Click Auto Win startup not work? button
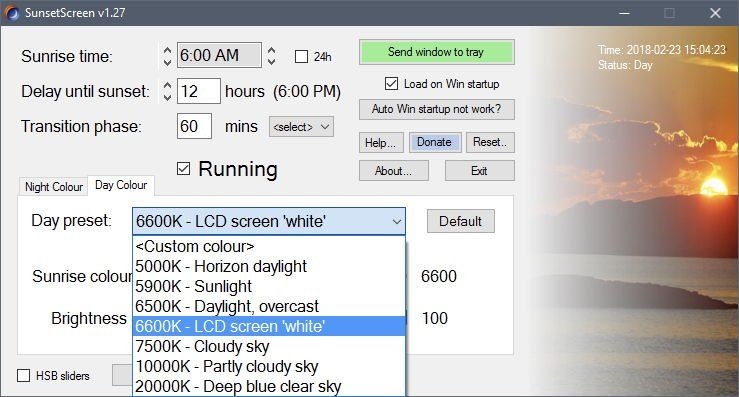Viewport: 739px width, 397px height. tap(436, 109)
